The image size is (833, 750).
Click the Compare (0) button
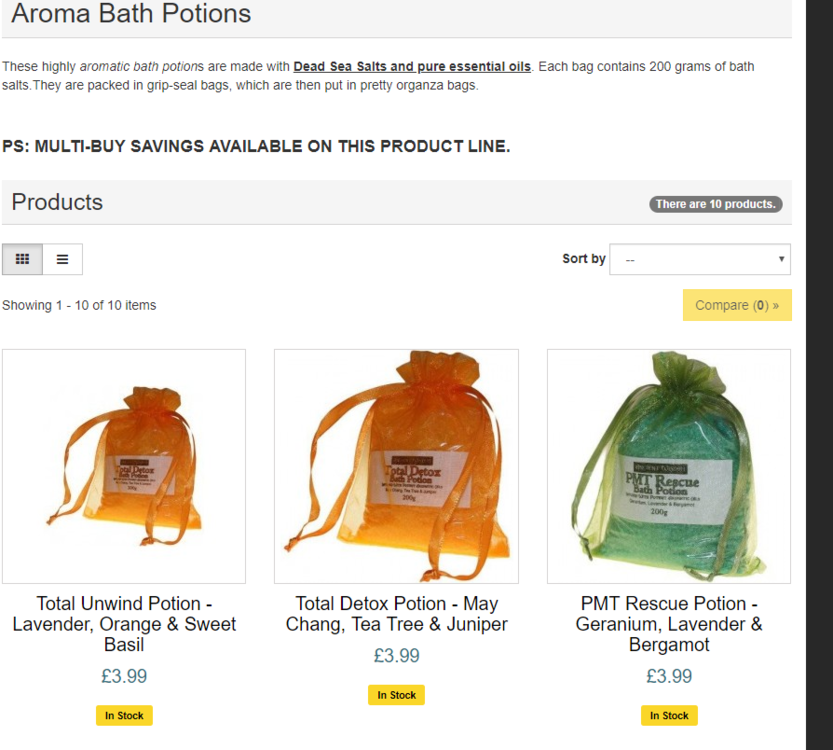click(x=737, y=305)
